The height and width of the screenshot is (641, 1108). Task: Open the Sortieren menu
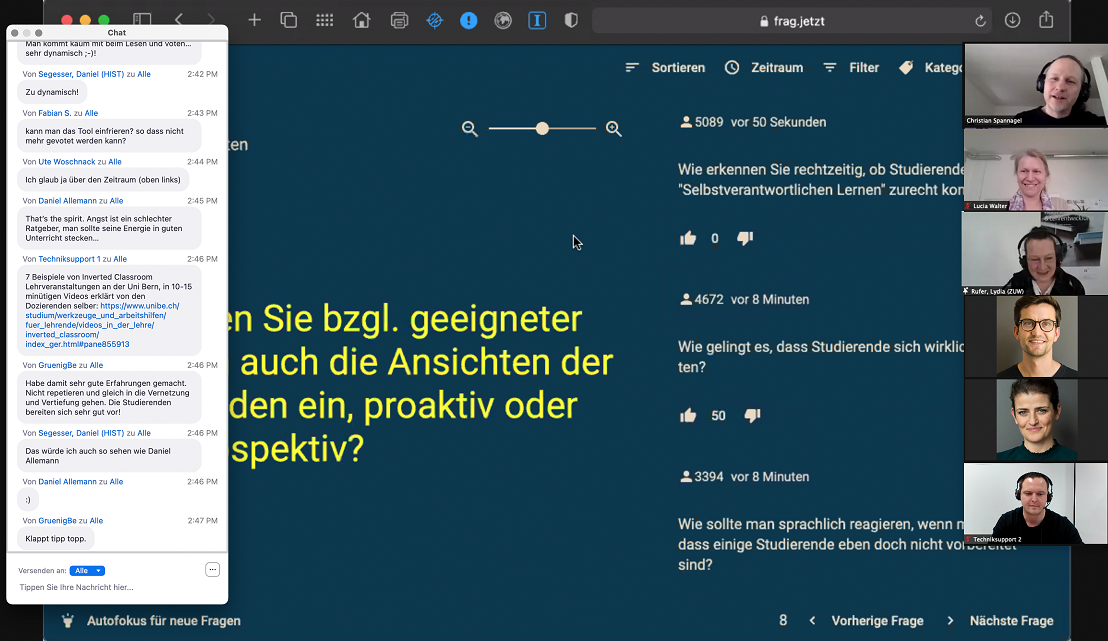pos(665,68)
